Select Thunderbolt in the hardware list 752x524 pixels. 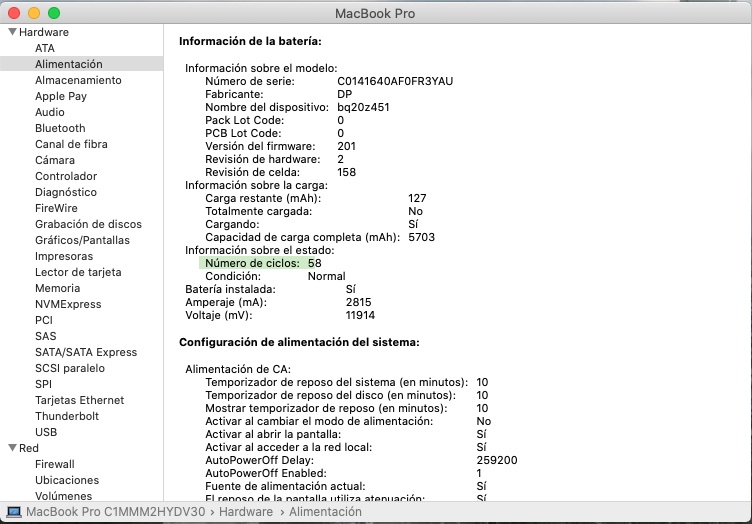(67, 416)
